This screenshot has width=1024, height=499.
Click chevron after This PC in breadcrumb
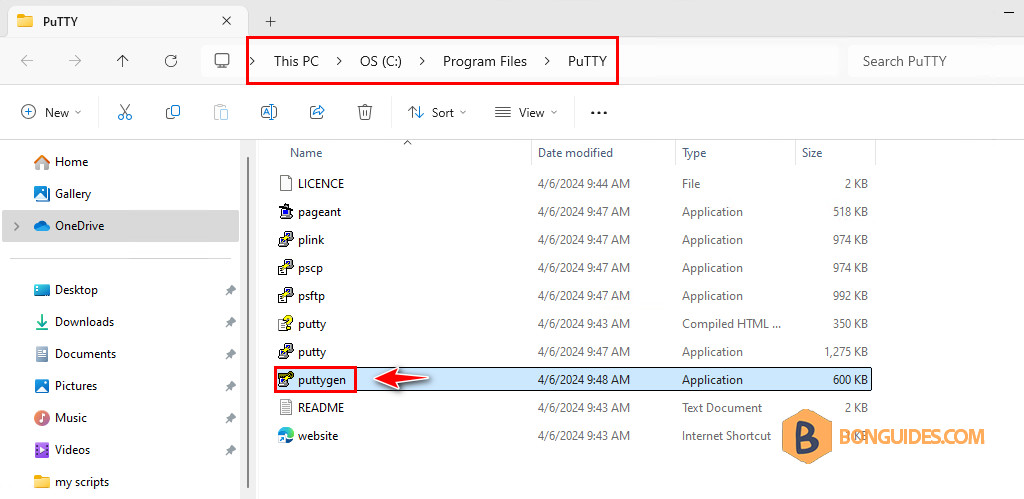click(339, 61)
